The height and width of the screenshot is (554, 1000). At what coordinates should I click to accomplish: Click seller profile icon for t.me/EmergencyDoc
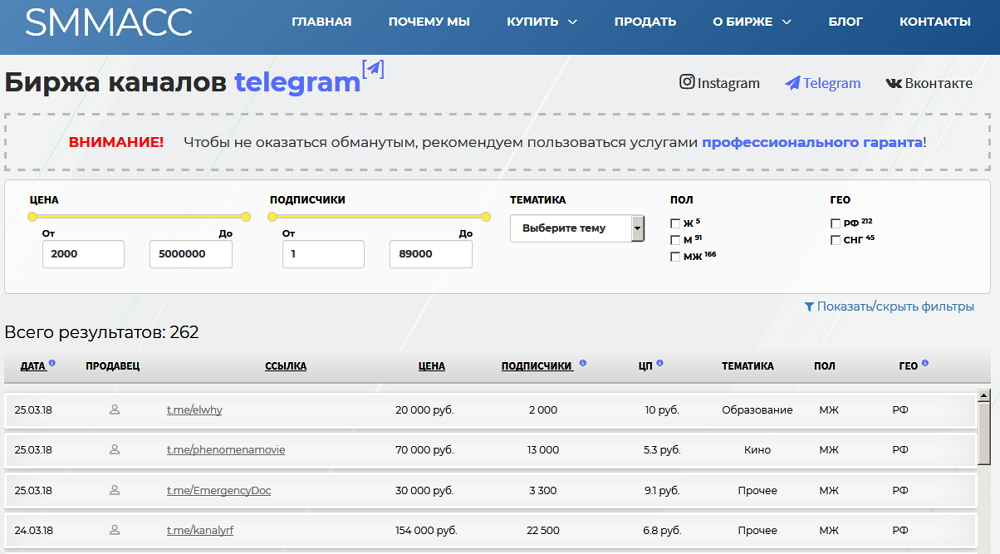pos(115,490)
